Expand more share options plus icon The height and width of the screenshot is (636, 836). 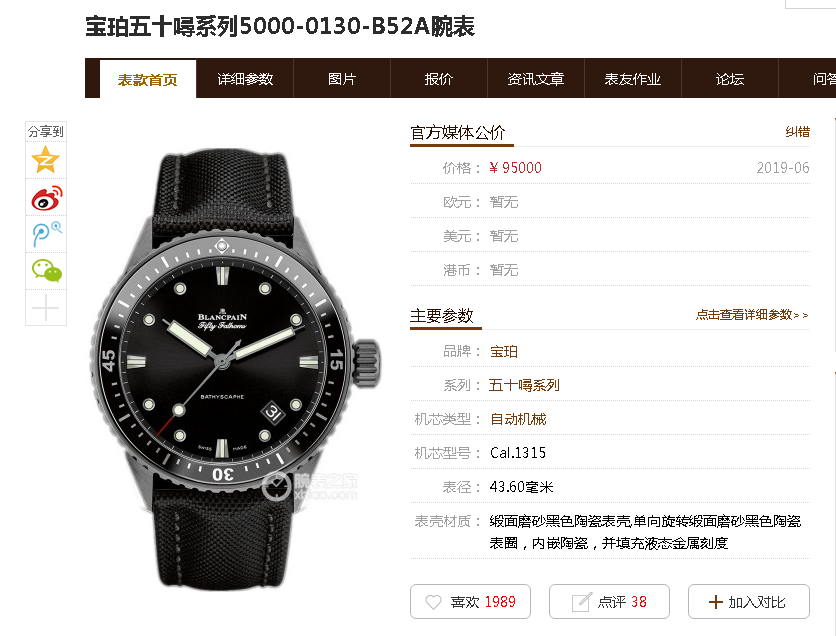click(45, 308)
